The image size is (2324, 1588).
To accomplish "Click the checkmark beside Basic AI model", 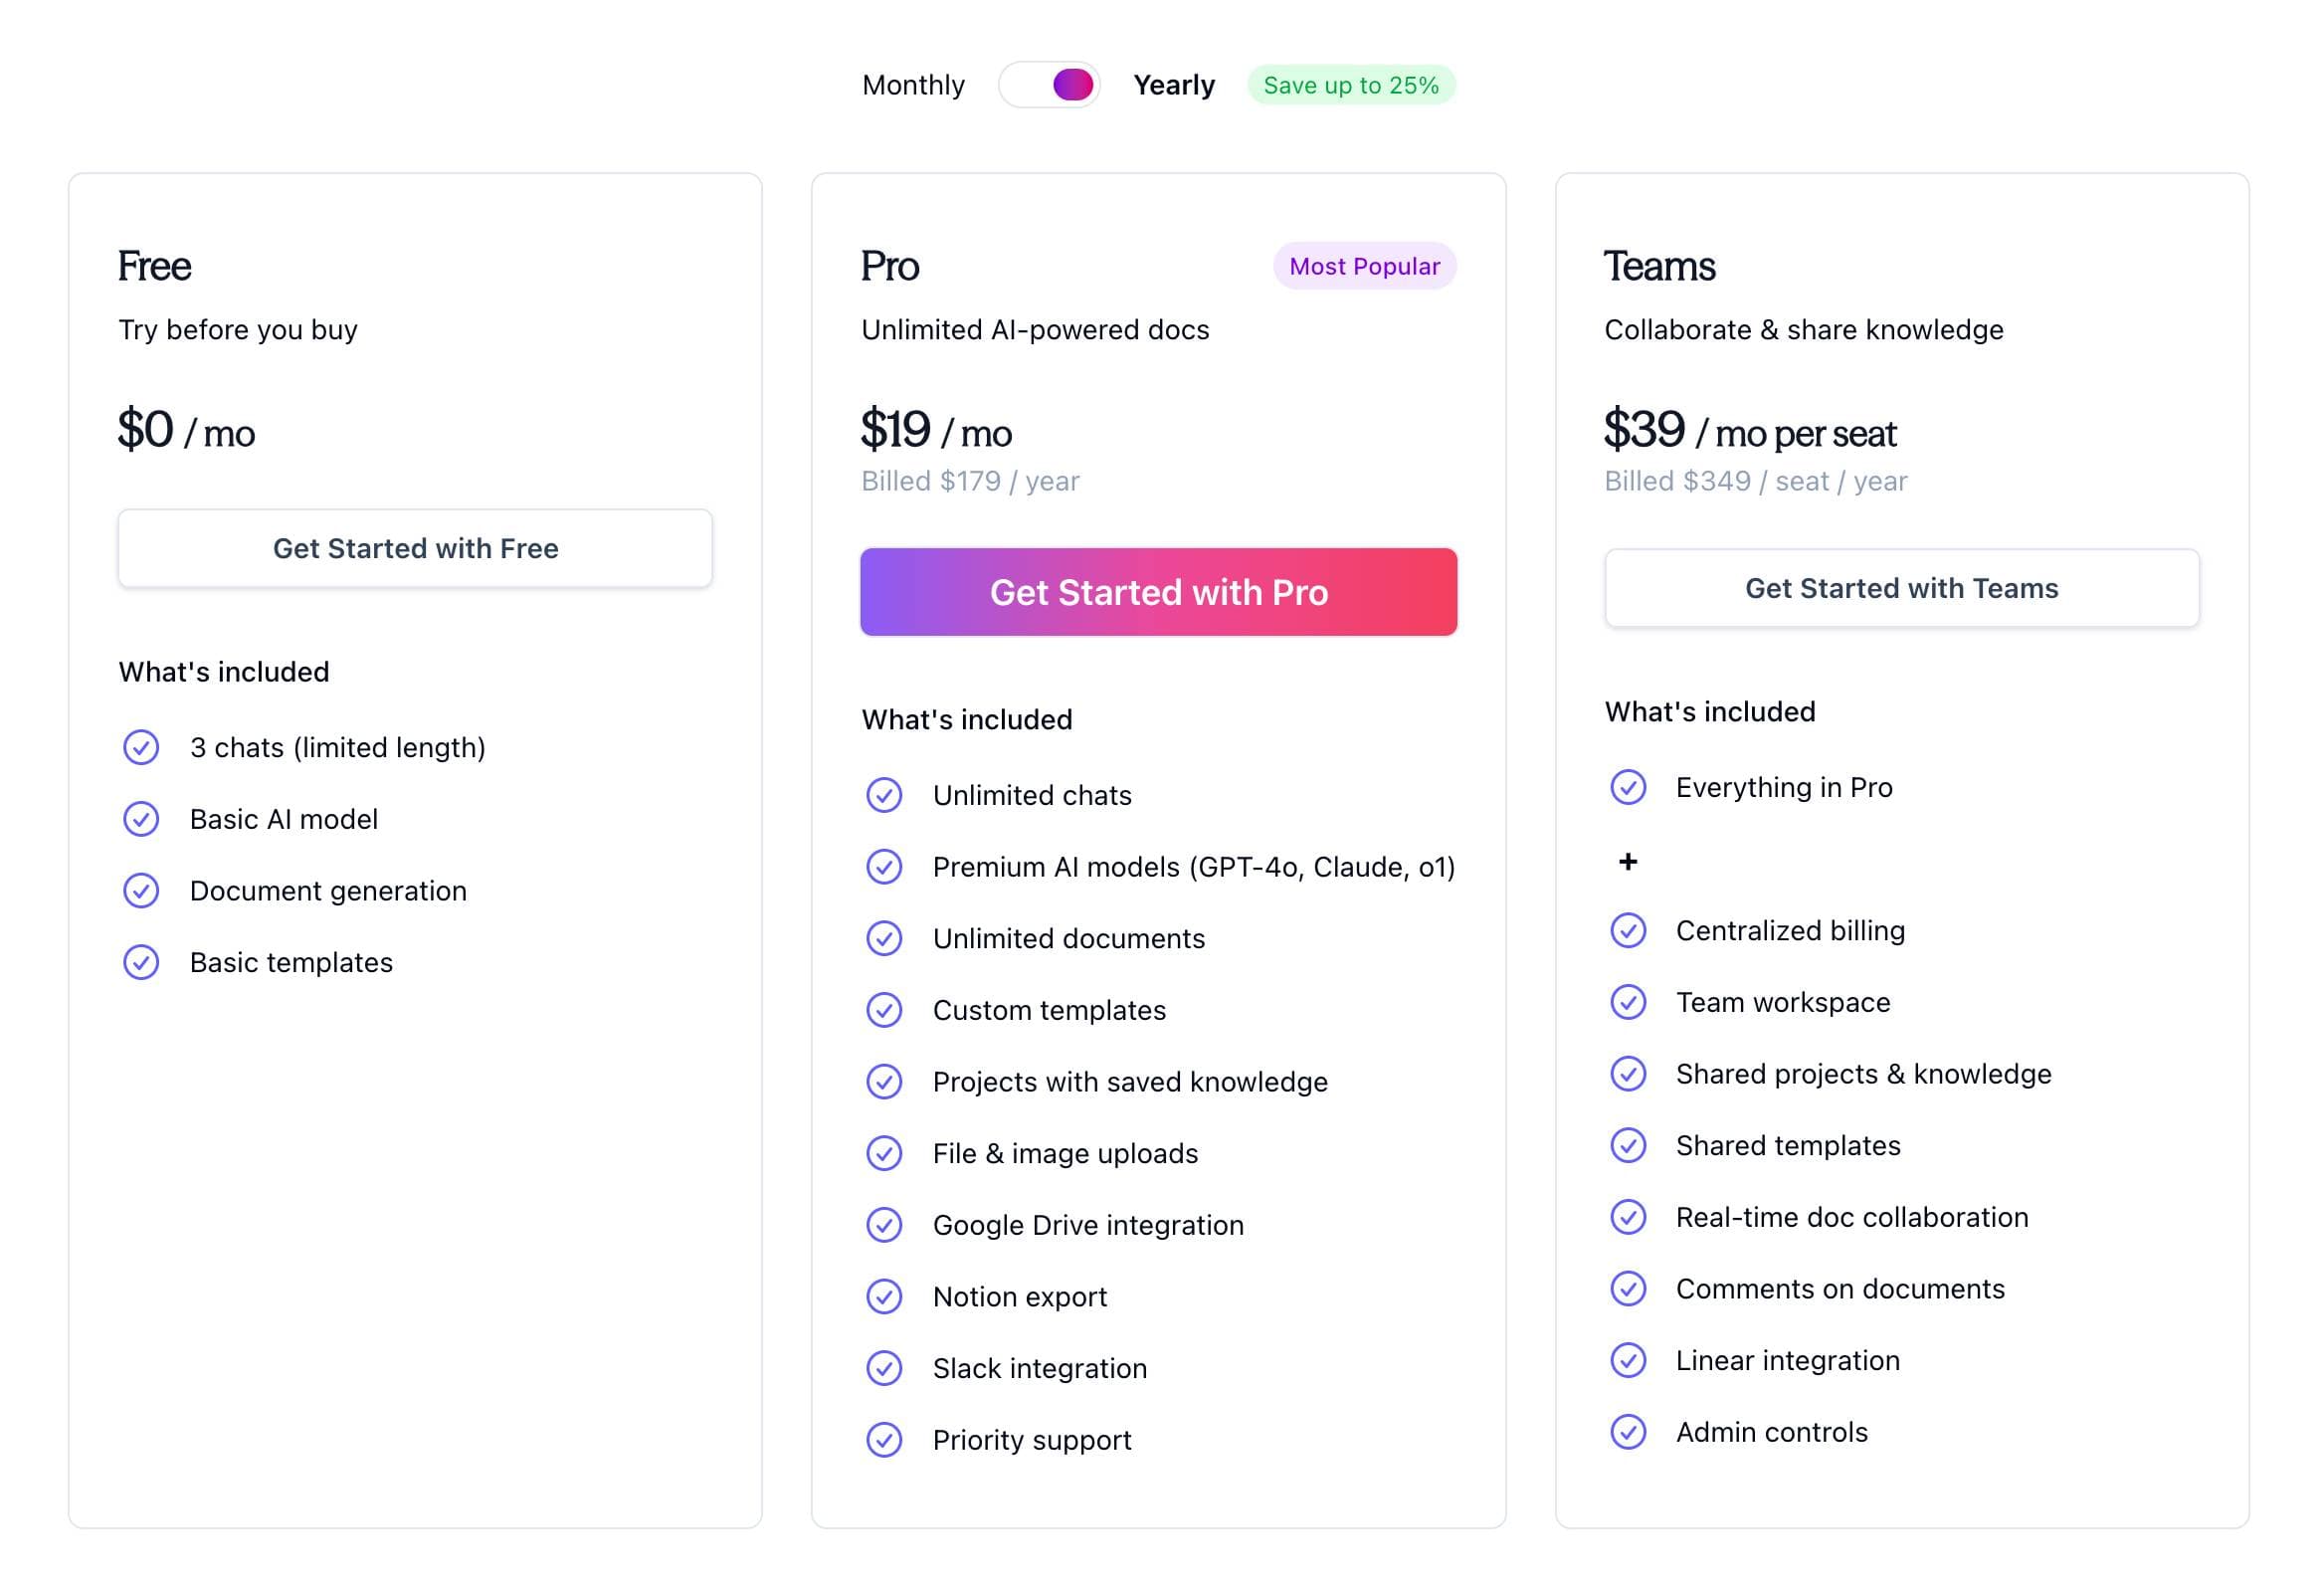I will pyautogui.click(x=142, y=819).
